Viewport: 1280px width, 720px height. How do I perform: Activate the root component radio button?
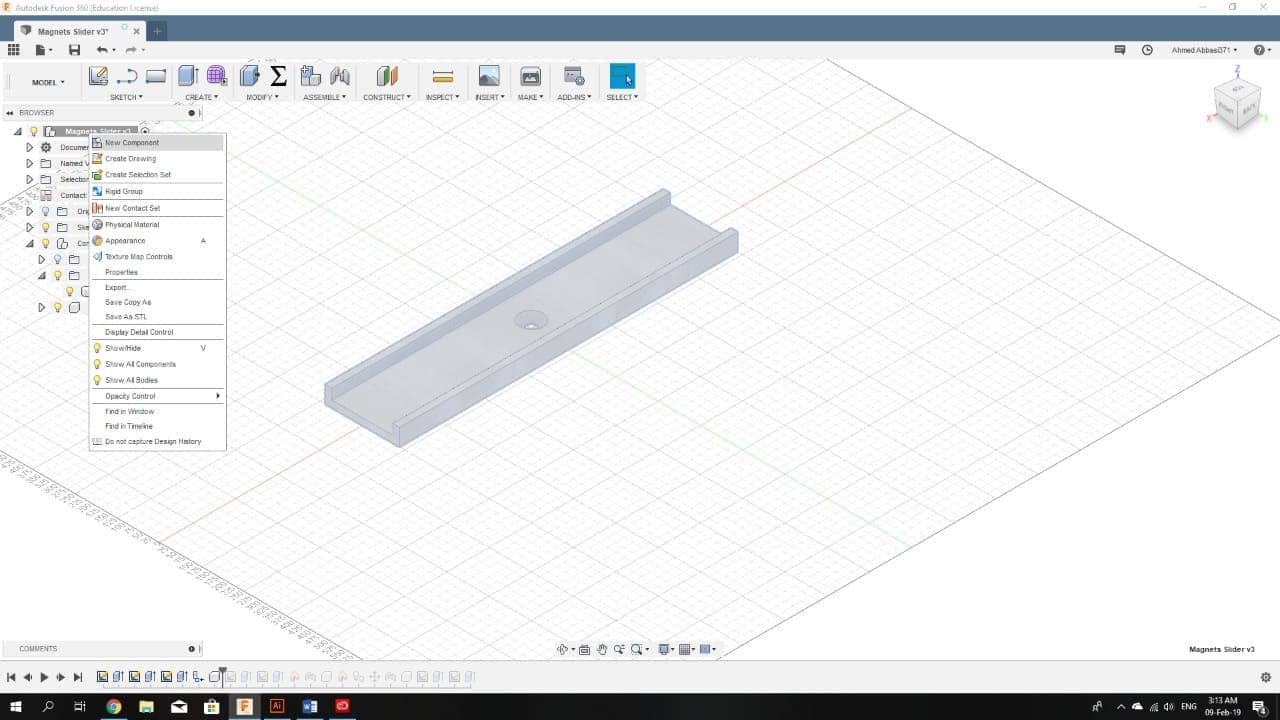pos(145,131)
